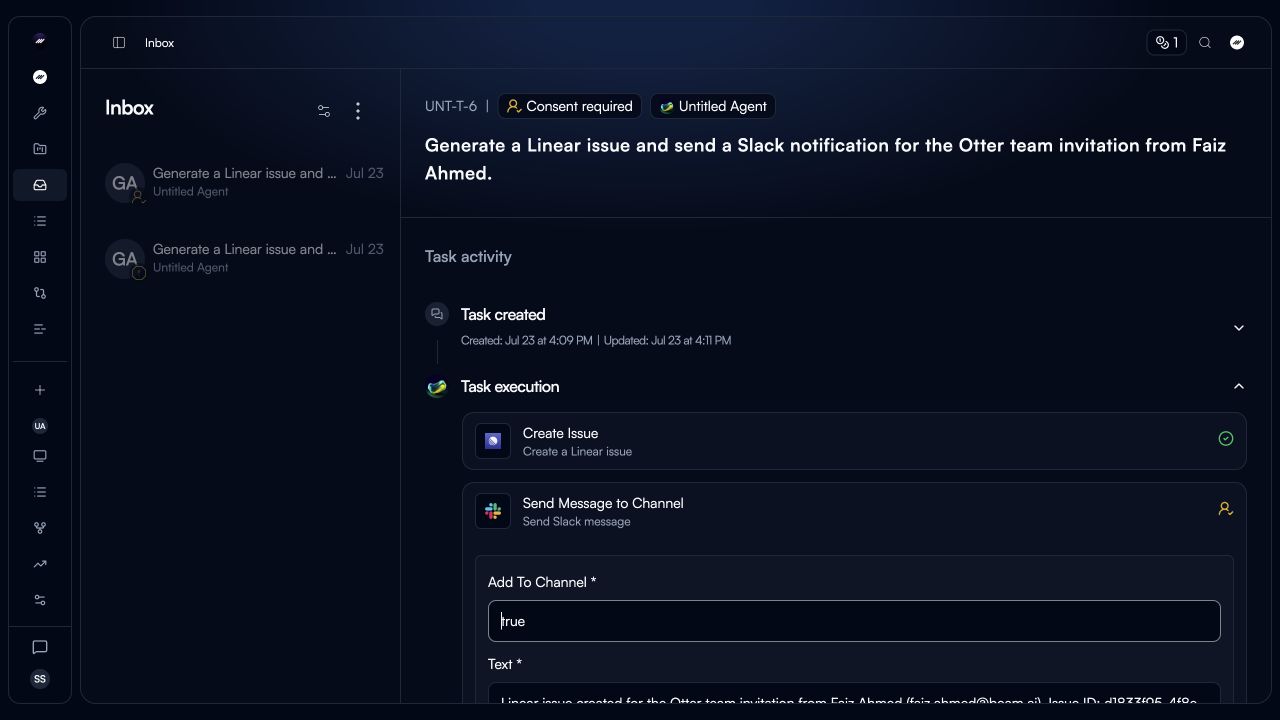1280x720 pixels.
Task: Click the Task created chat icon
Action: (x=437, y=314)
